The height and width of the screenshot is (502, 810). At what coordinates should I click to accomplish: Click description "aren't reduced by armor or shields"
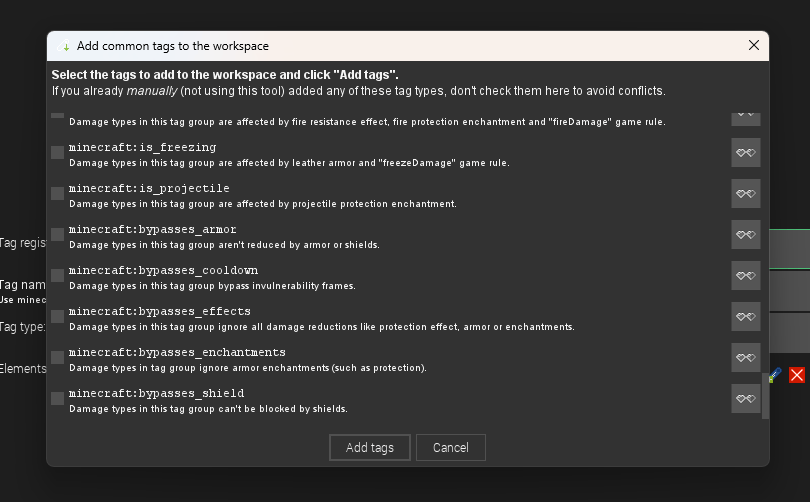[224, 245]
